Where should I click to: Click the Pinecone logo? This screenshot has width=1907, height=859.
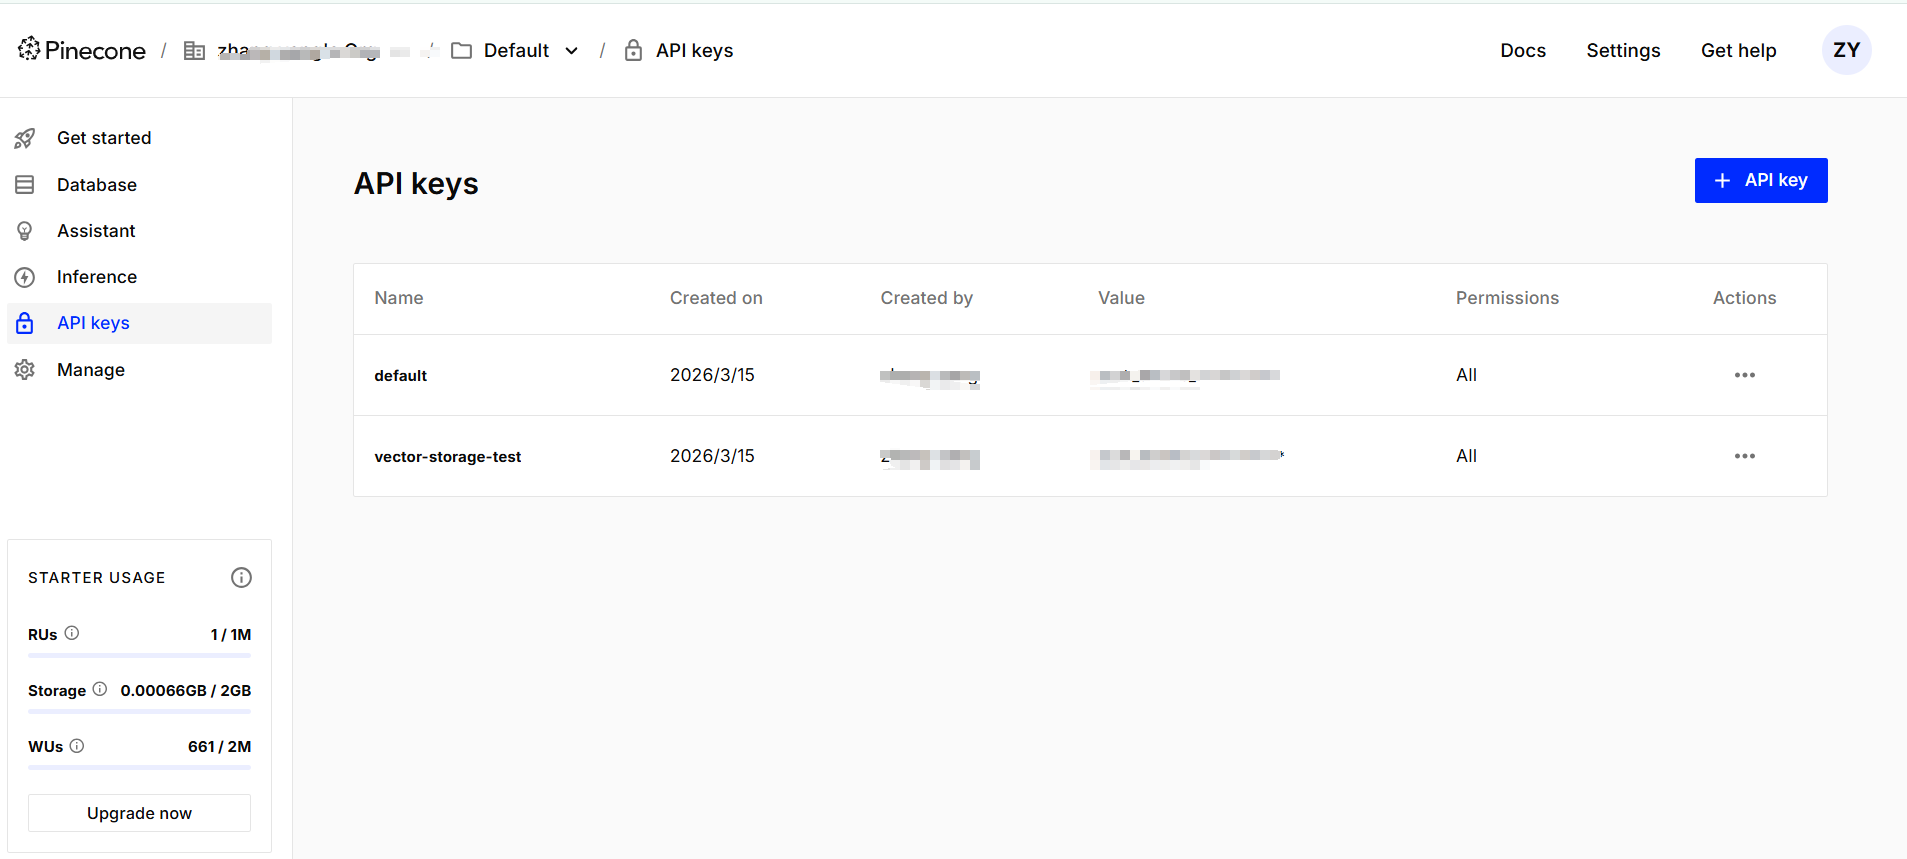[x=82, y=50]
